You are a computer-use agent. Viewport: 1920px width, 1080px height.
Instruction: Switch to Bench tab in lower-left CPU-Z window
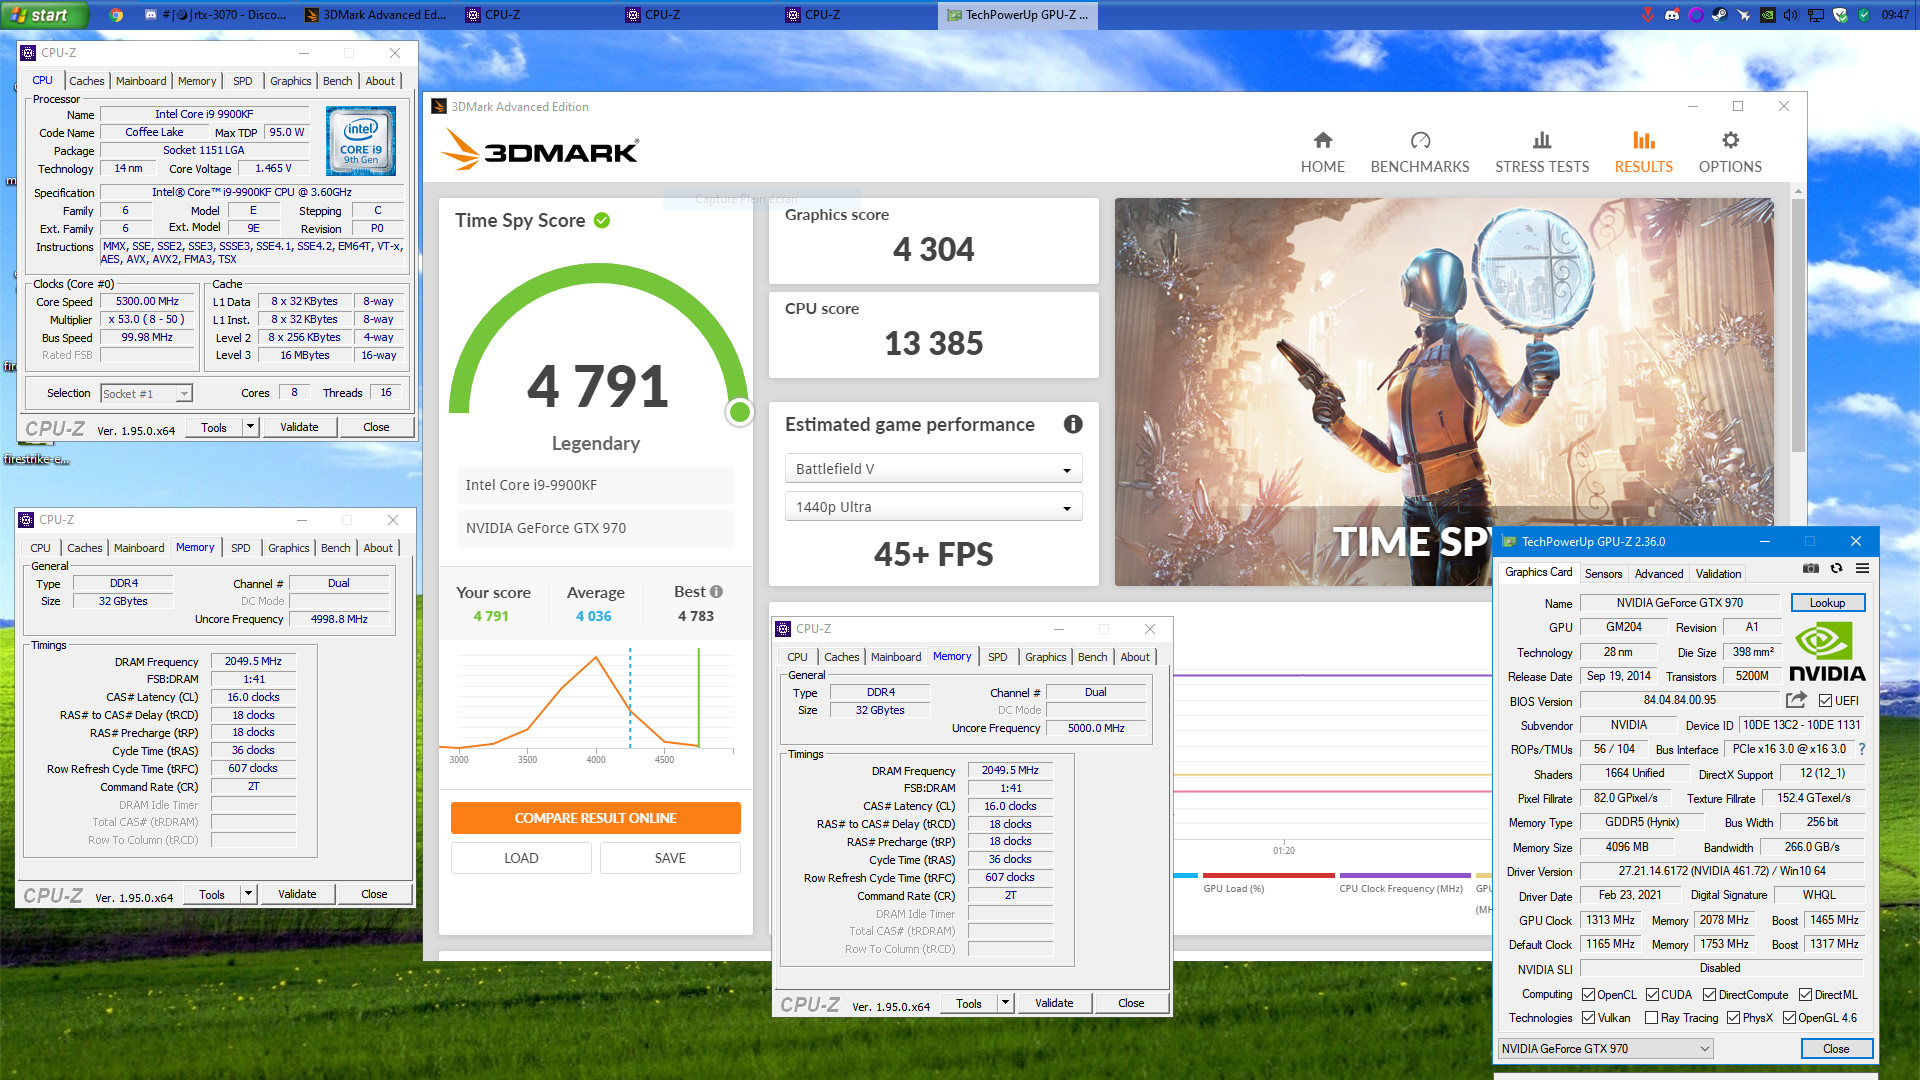(335, 548)
